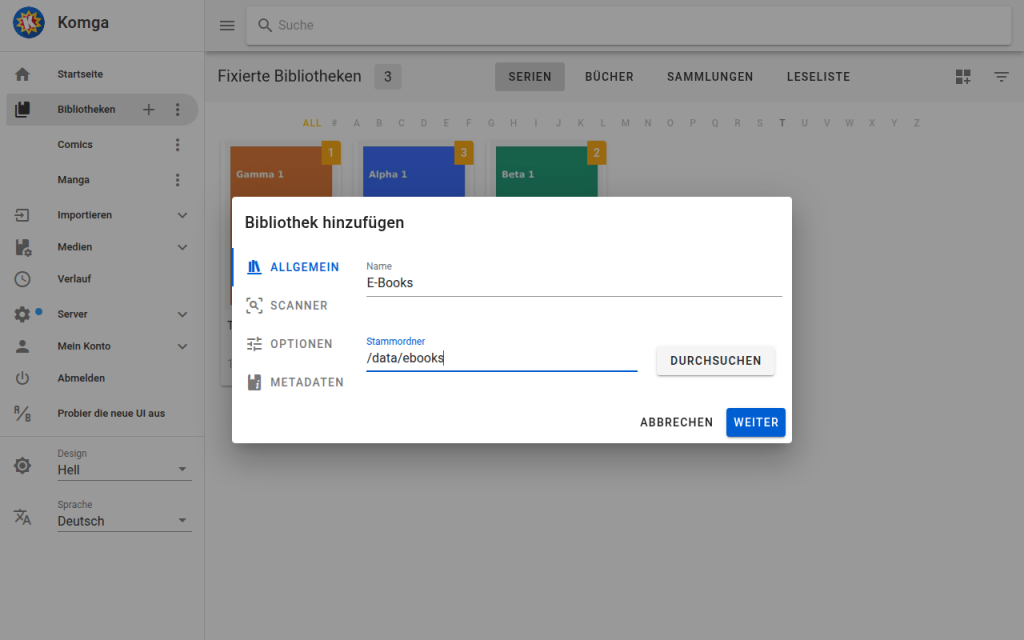This screenshot has width=1024, height=640.
Task: Select the Sammlungen tab
Action: (x=710, y=77)
